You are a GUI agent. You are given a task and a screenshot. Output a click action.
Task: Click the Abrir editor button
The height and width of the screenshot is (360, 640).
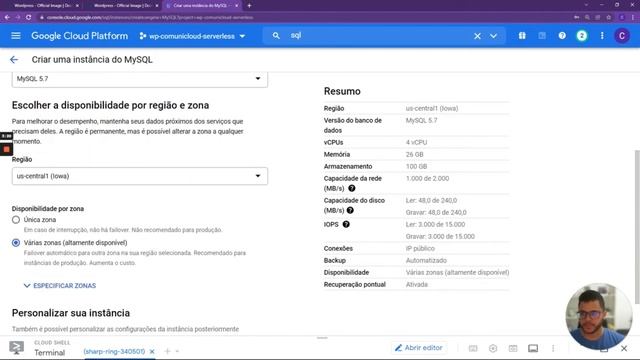point(419,348)
